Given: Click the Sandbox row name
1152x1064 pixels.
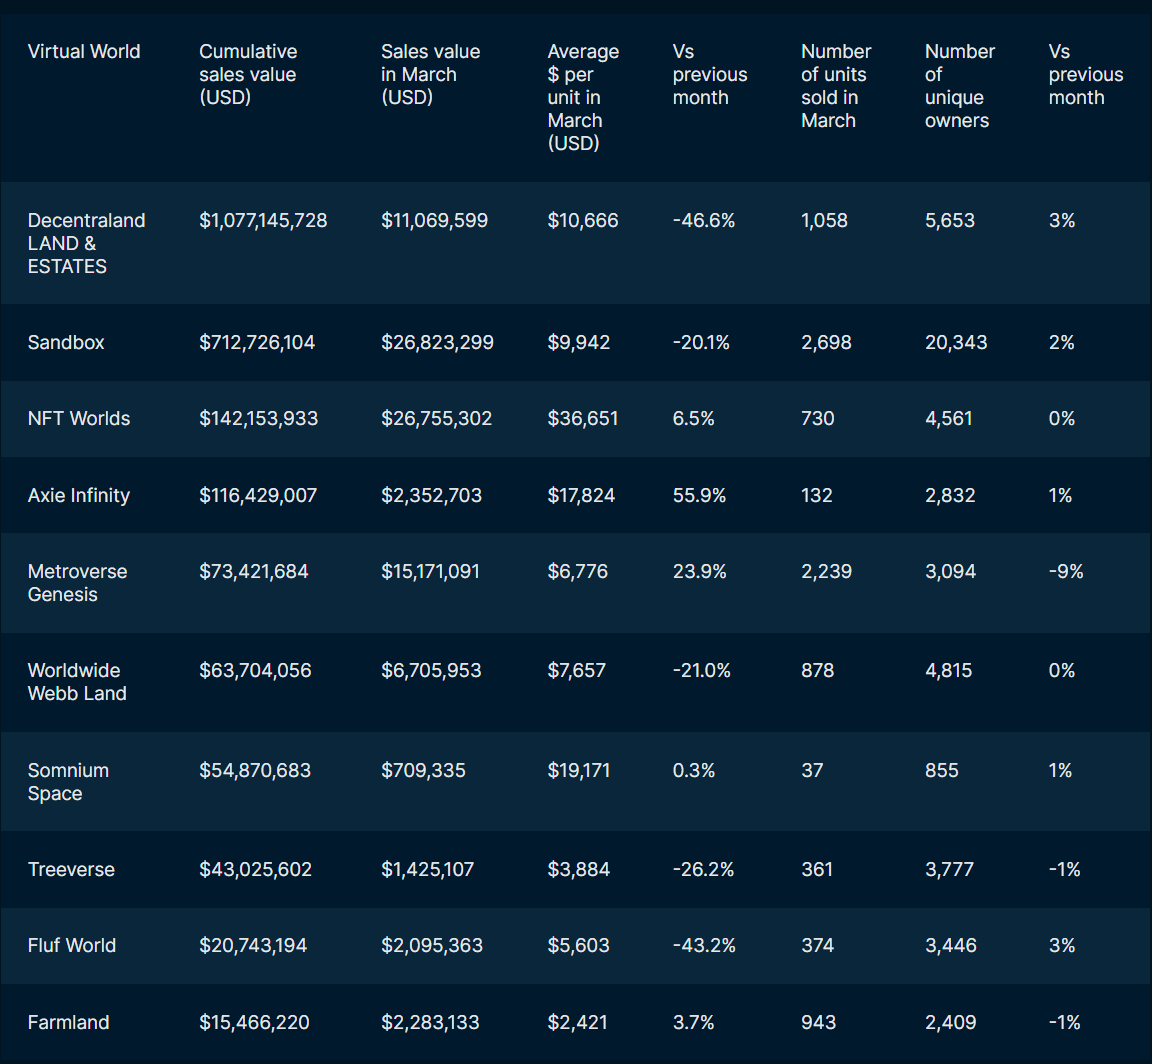Looking at the screenshot, I should [66, 342].
